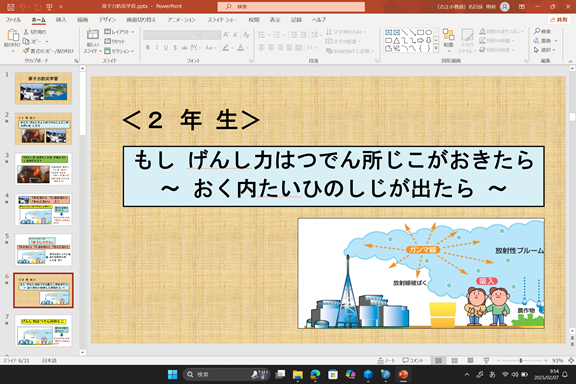Increase font size with the large A icon
Image resolution: width=576 pixels, height=384 pixels.
[x=226, y=35]
